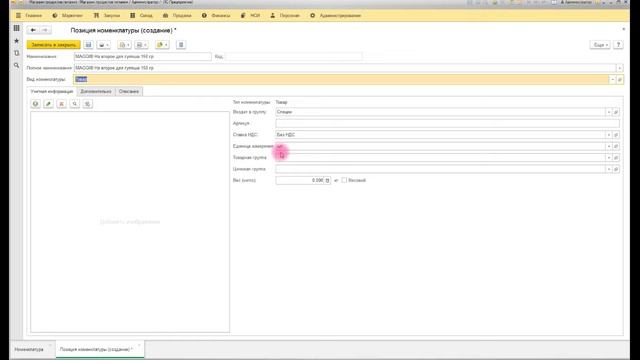This screenshot has height=360, width=640.
Task: Switch to the Дополнительно tab
Action: pos(96,91)
